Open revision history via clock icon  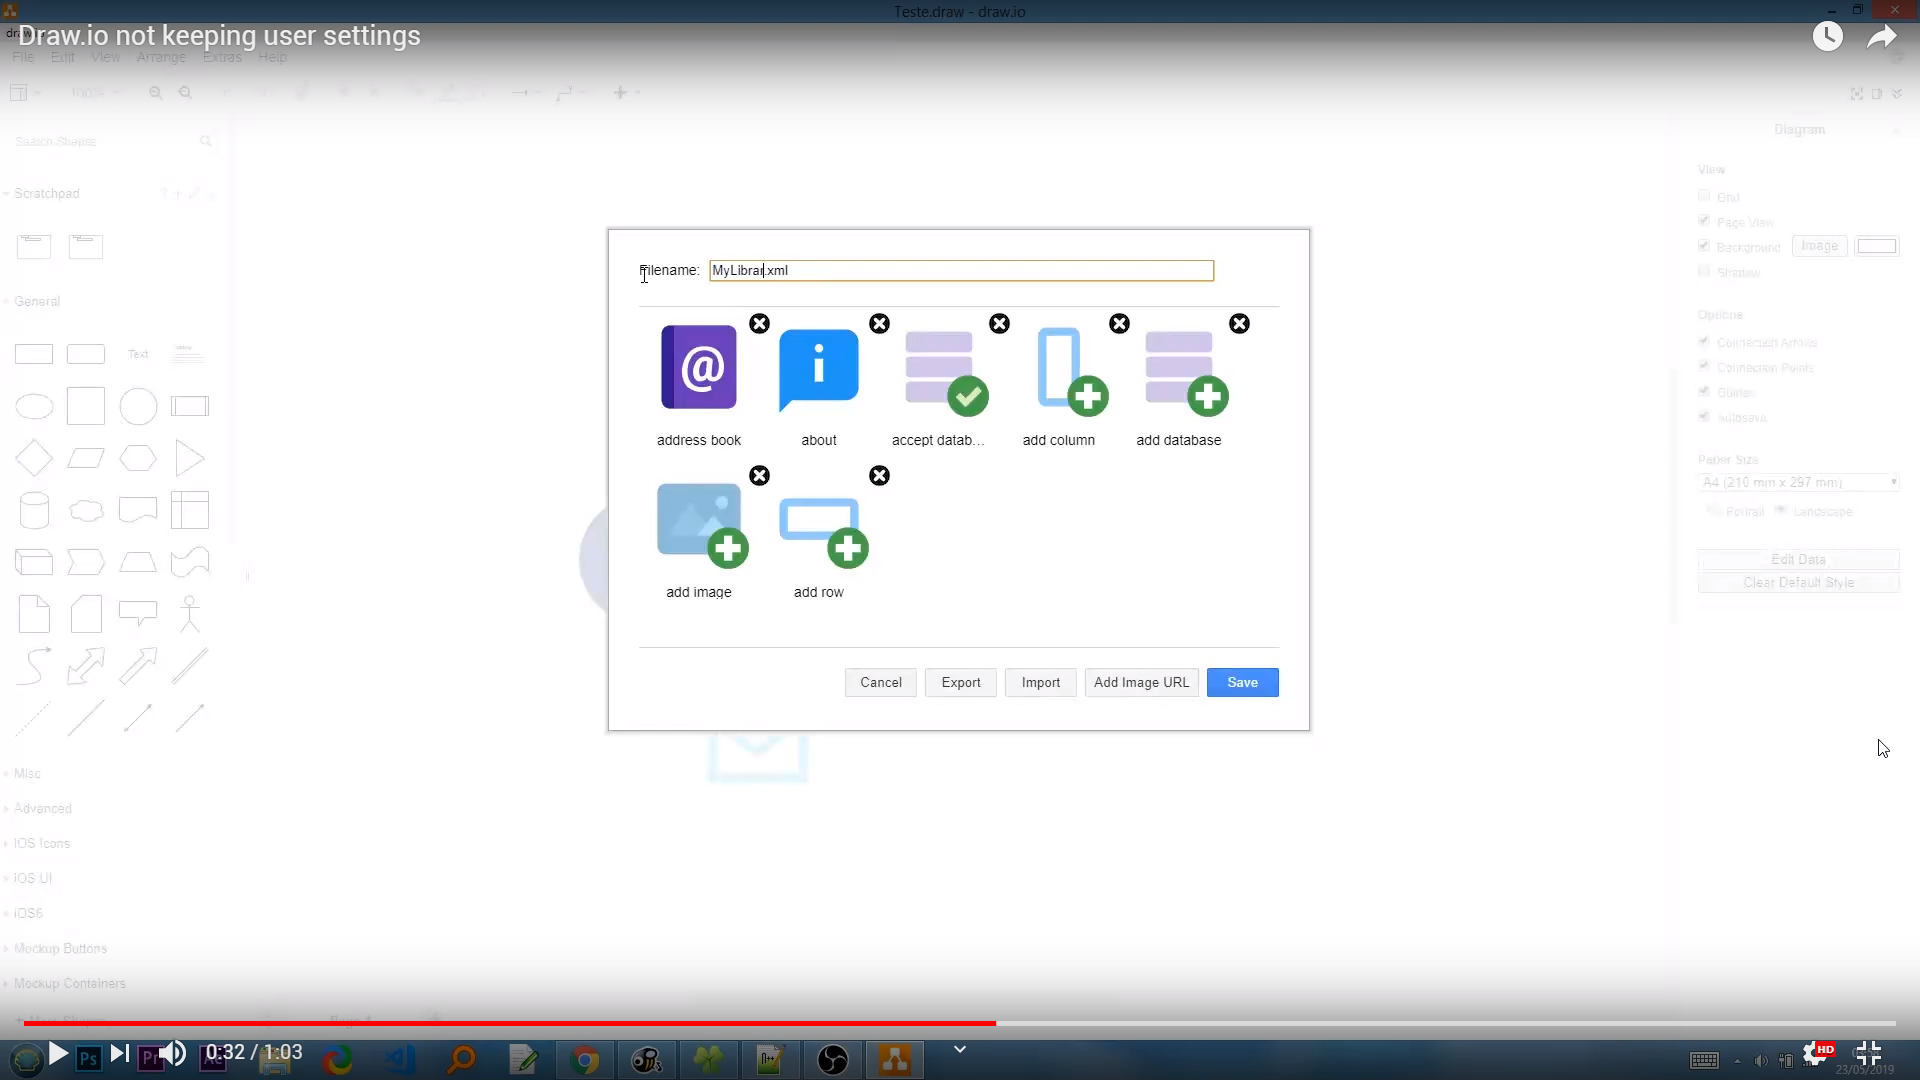[x=1828, y=36]
